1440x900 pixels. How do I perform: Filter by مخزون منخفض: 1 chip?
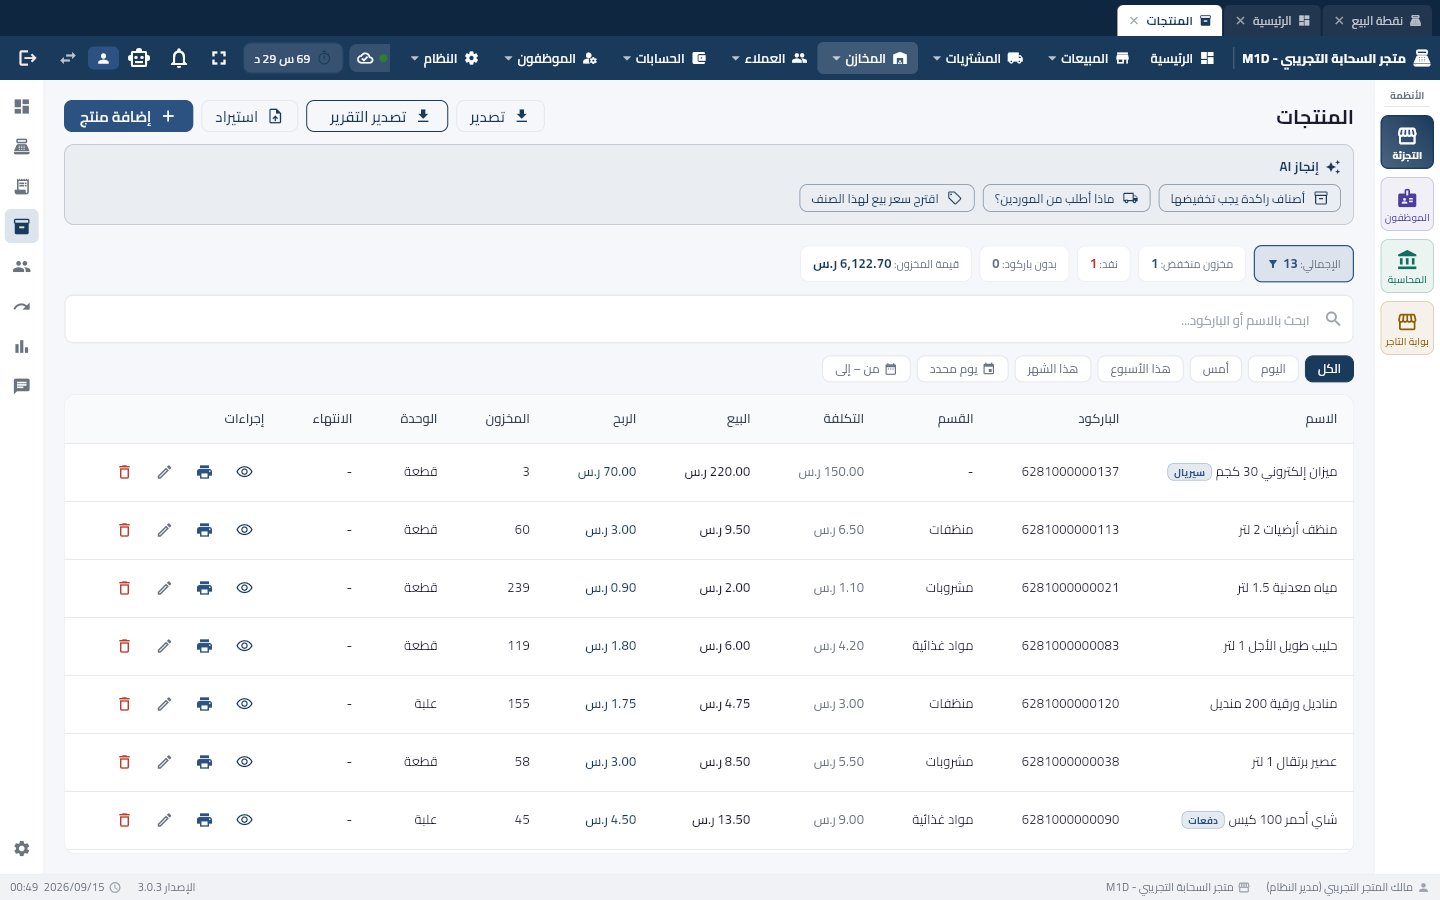tap(1192, 264)
